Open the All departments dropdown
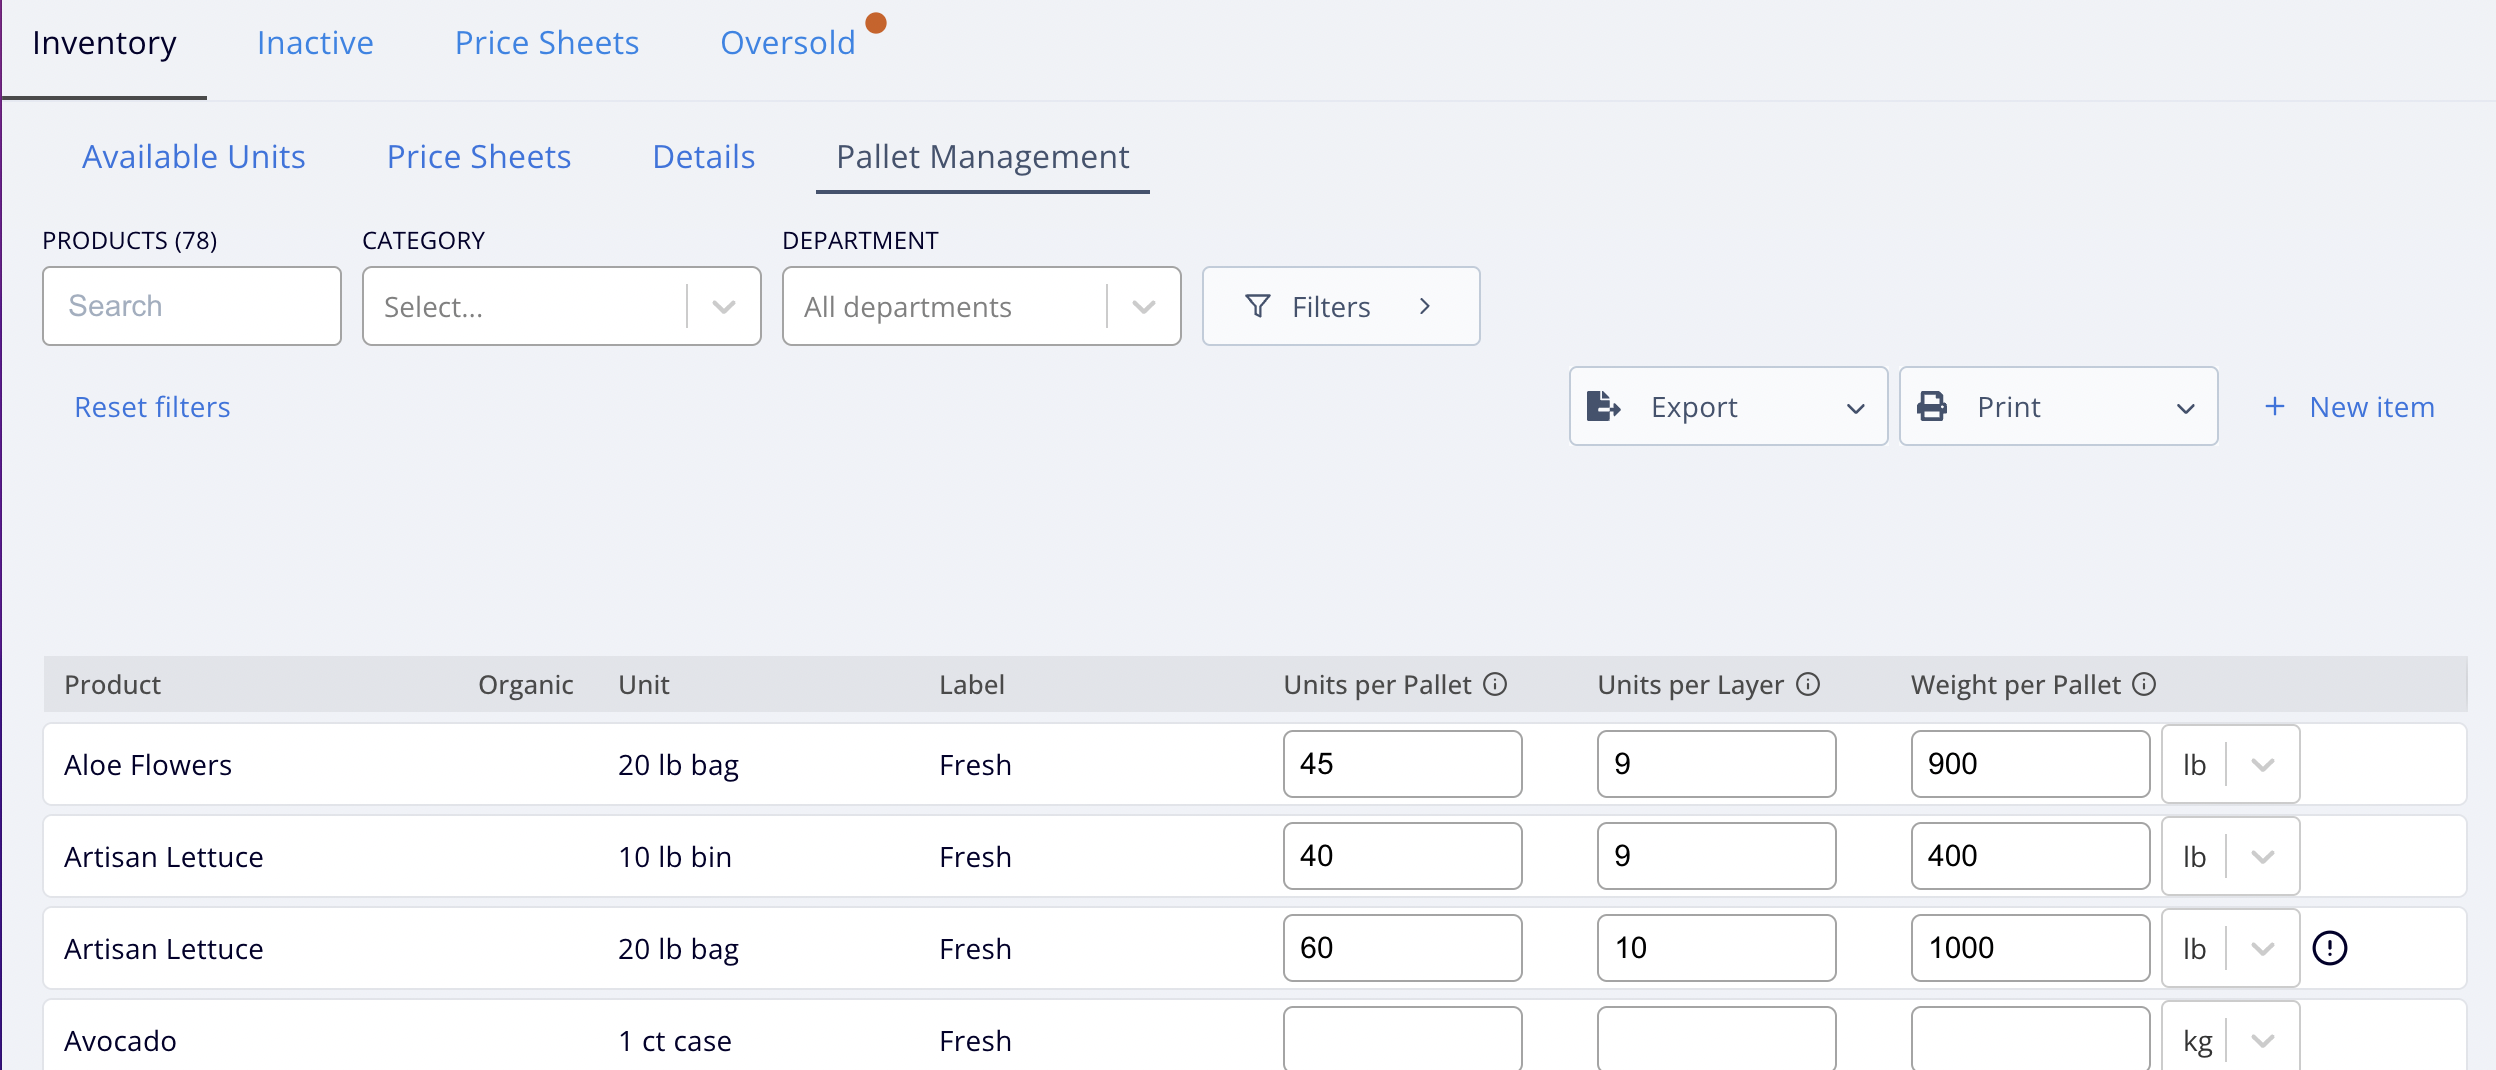The width and height of the screenshot is (2496, 1070). click(x=982, y=306)
